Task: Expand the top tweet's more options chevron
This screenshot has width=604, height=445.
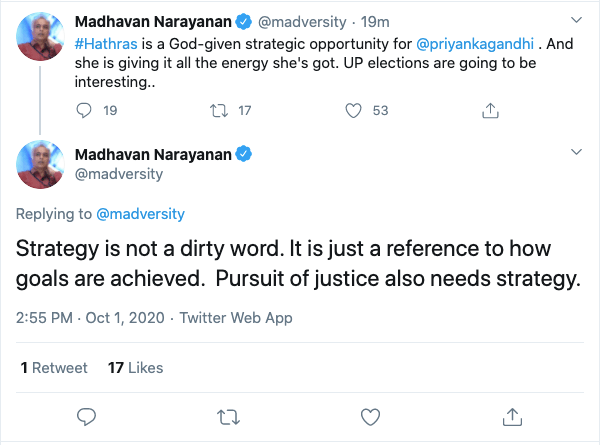Action: (x=575, y=20)
